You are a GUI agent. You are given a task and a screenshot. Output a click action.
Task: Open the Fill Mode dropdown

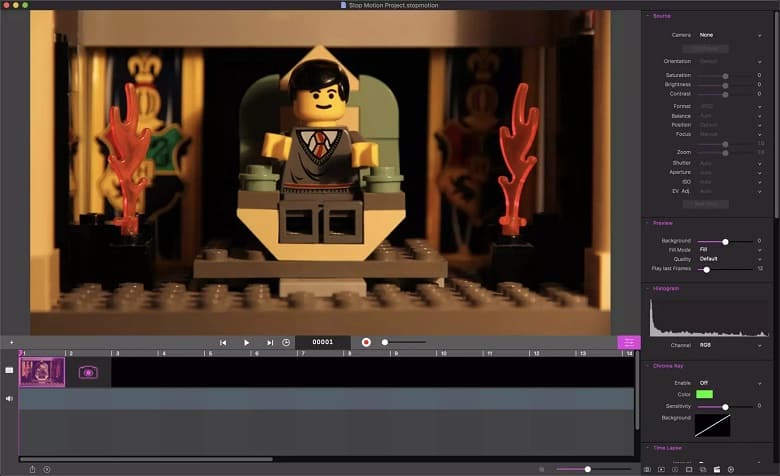pos(730,250)
